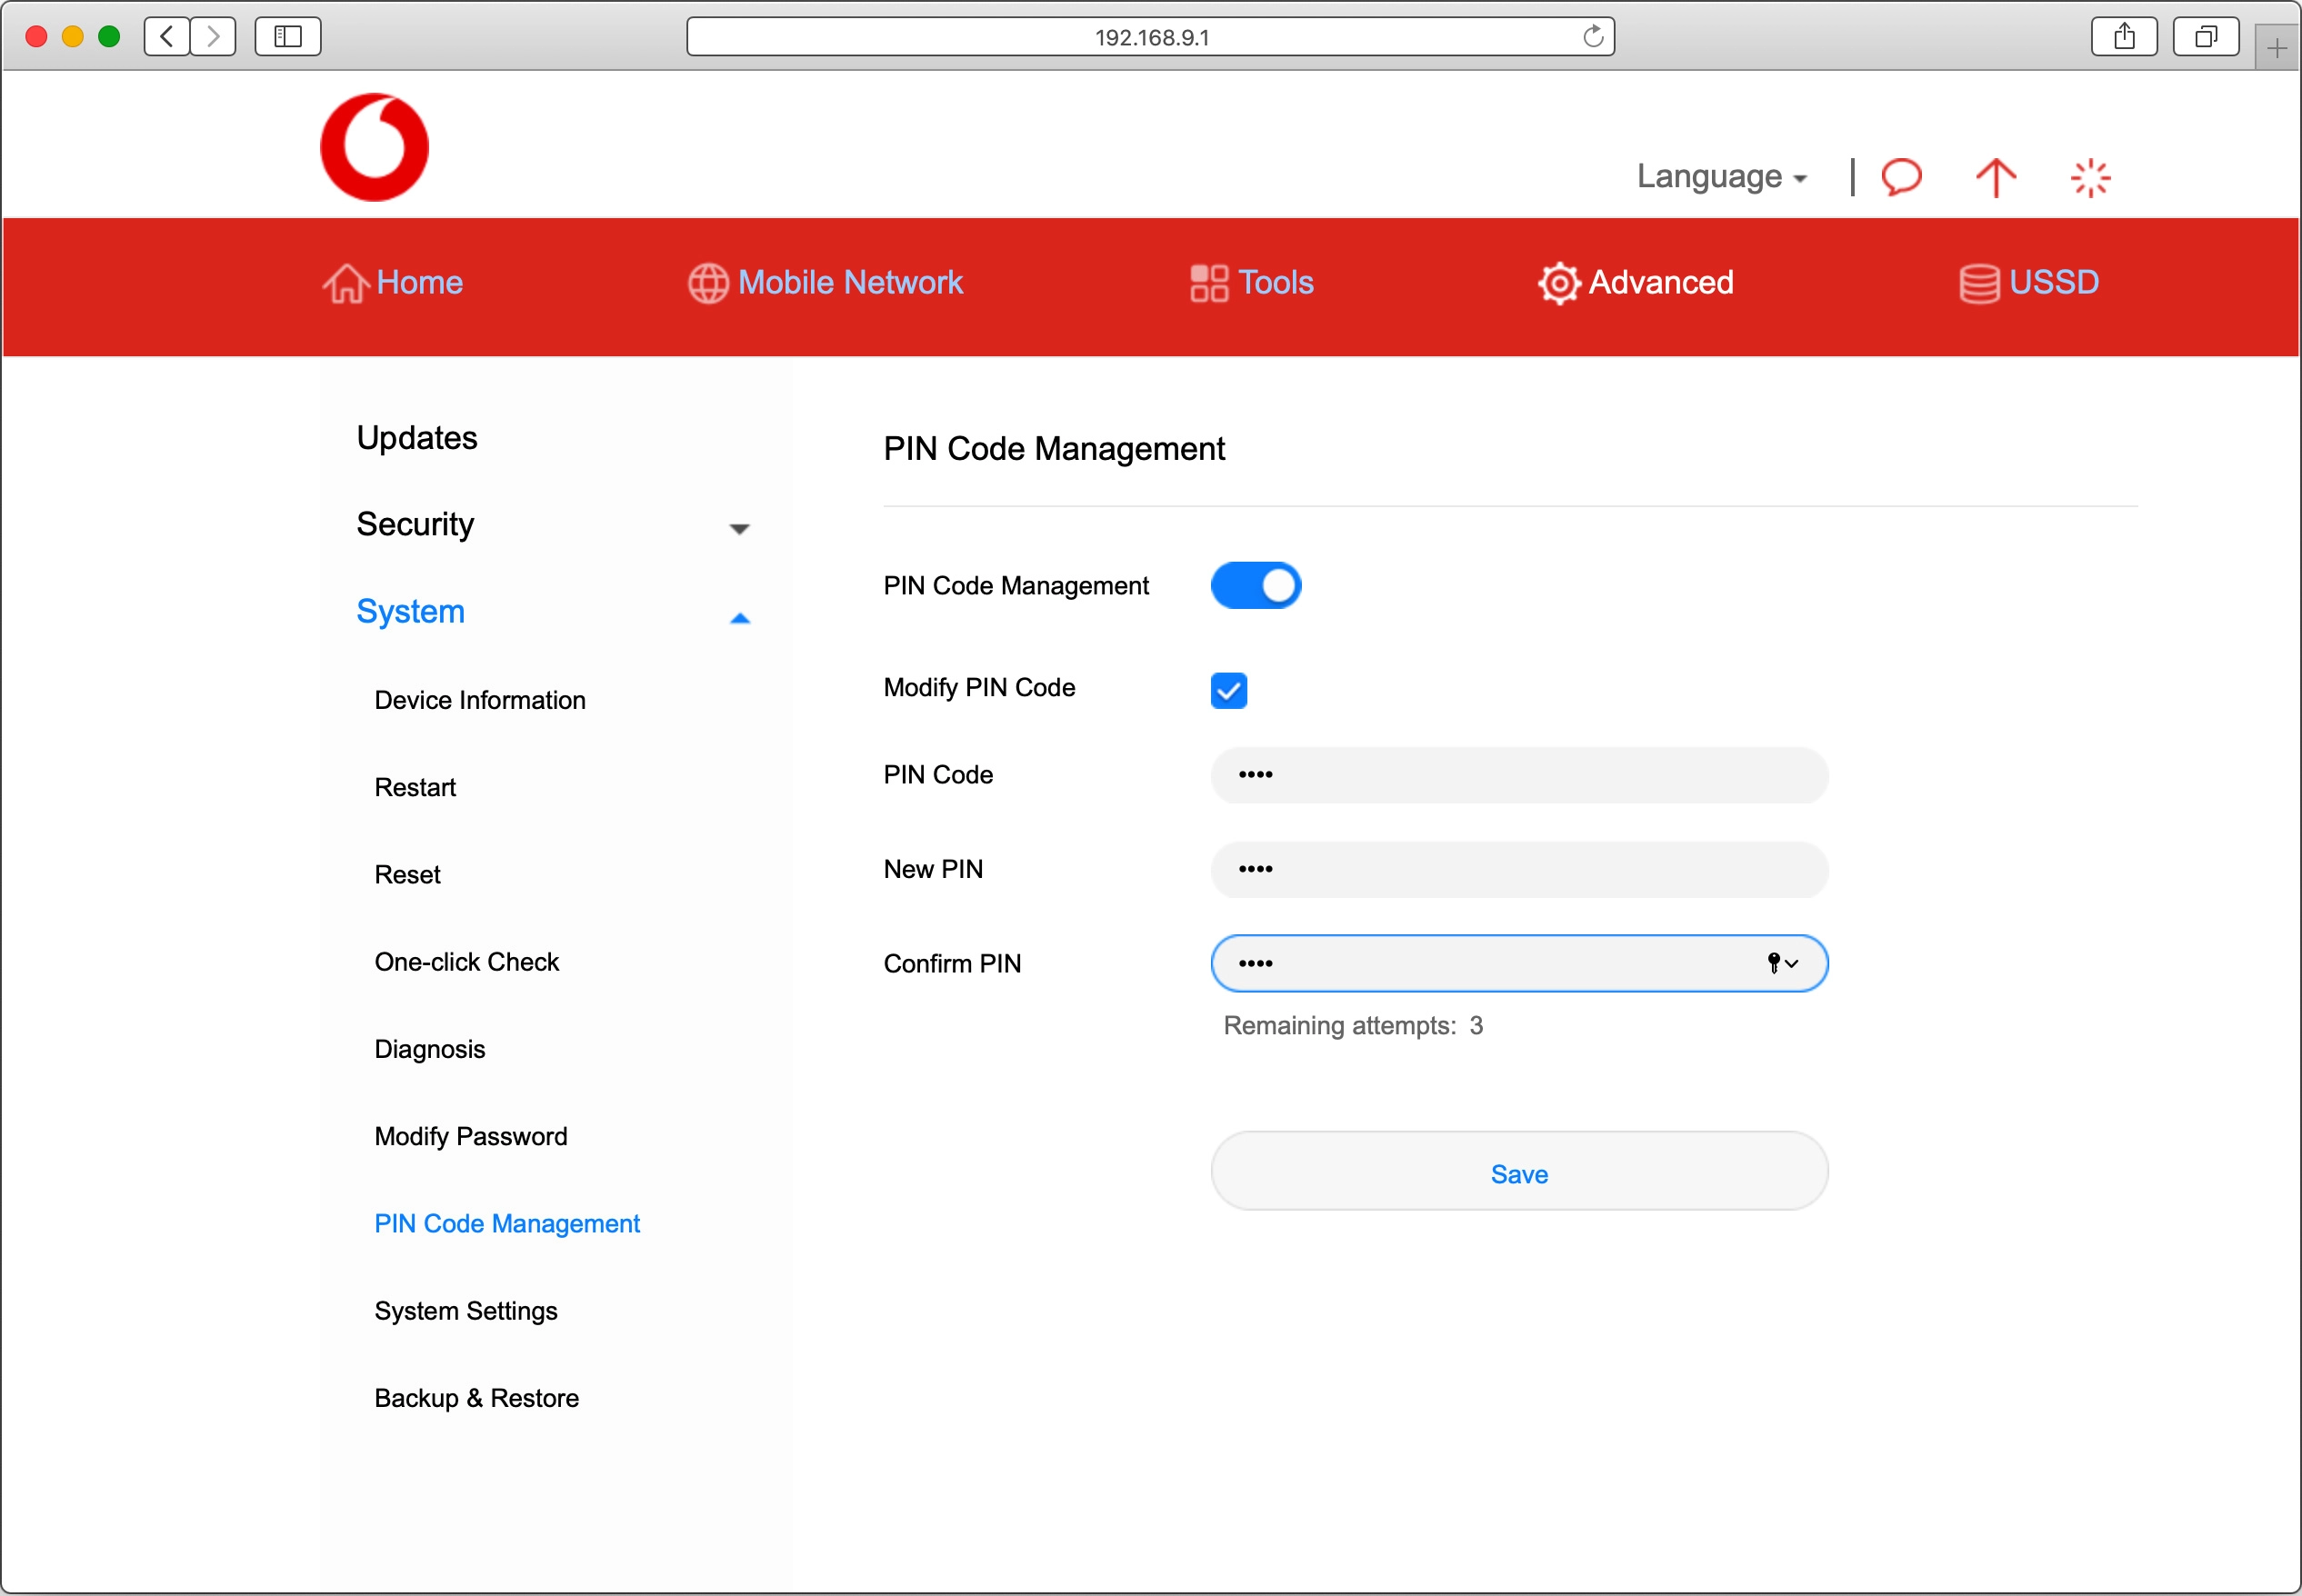Viewport: 2302px width, 1596px height.
Task: Click the Safari share icon
Action: click(2124, 37)
